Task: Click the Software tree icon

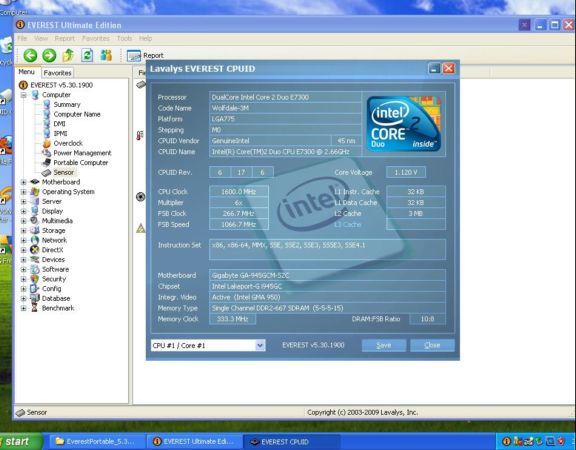Action: point(35,269)
